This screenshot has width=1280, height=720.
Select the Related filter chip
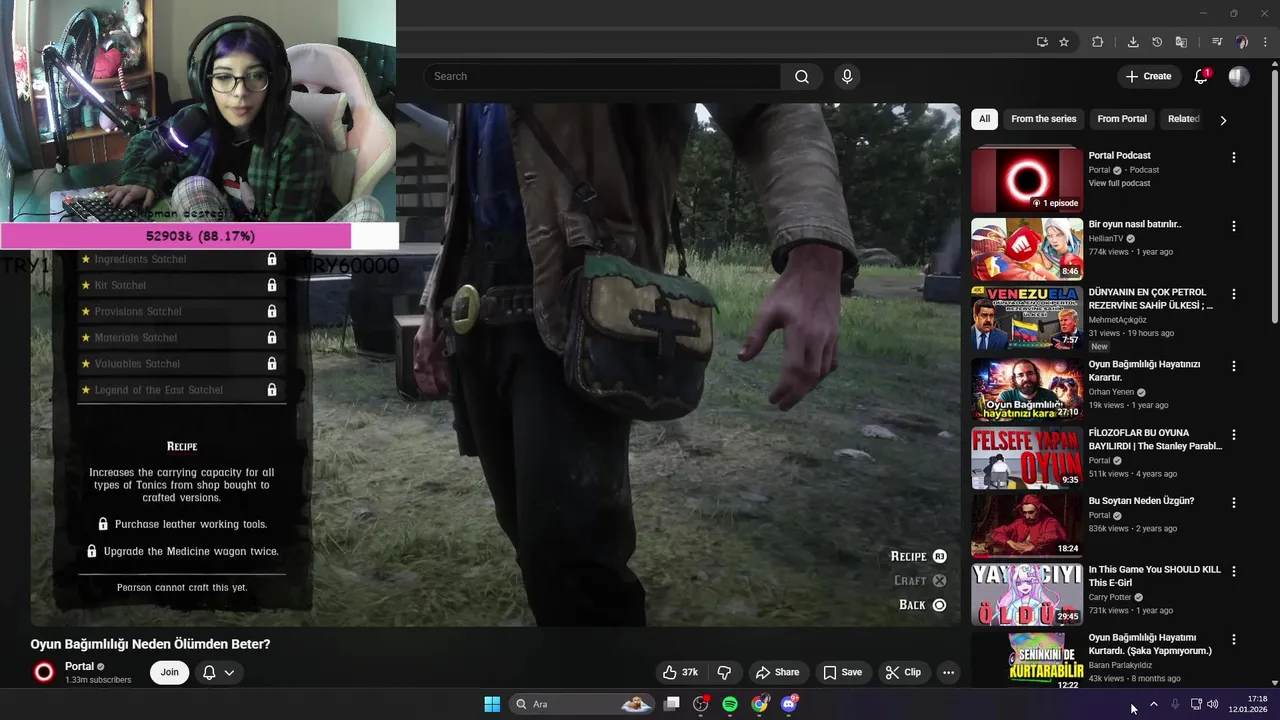1184,119
